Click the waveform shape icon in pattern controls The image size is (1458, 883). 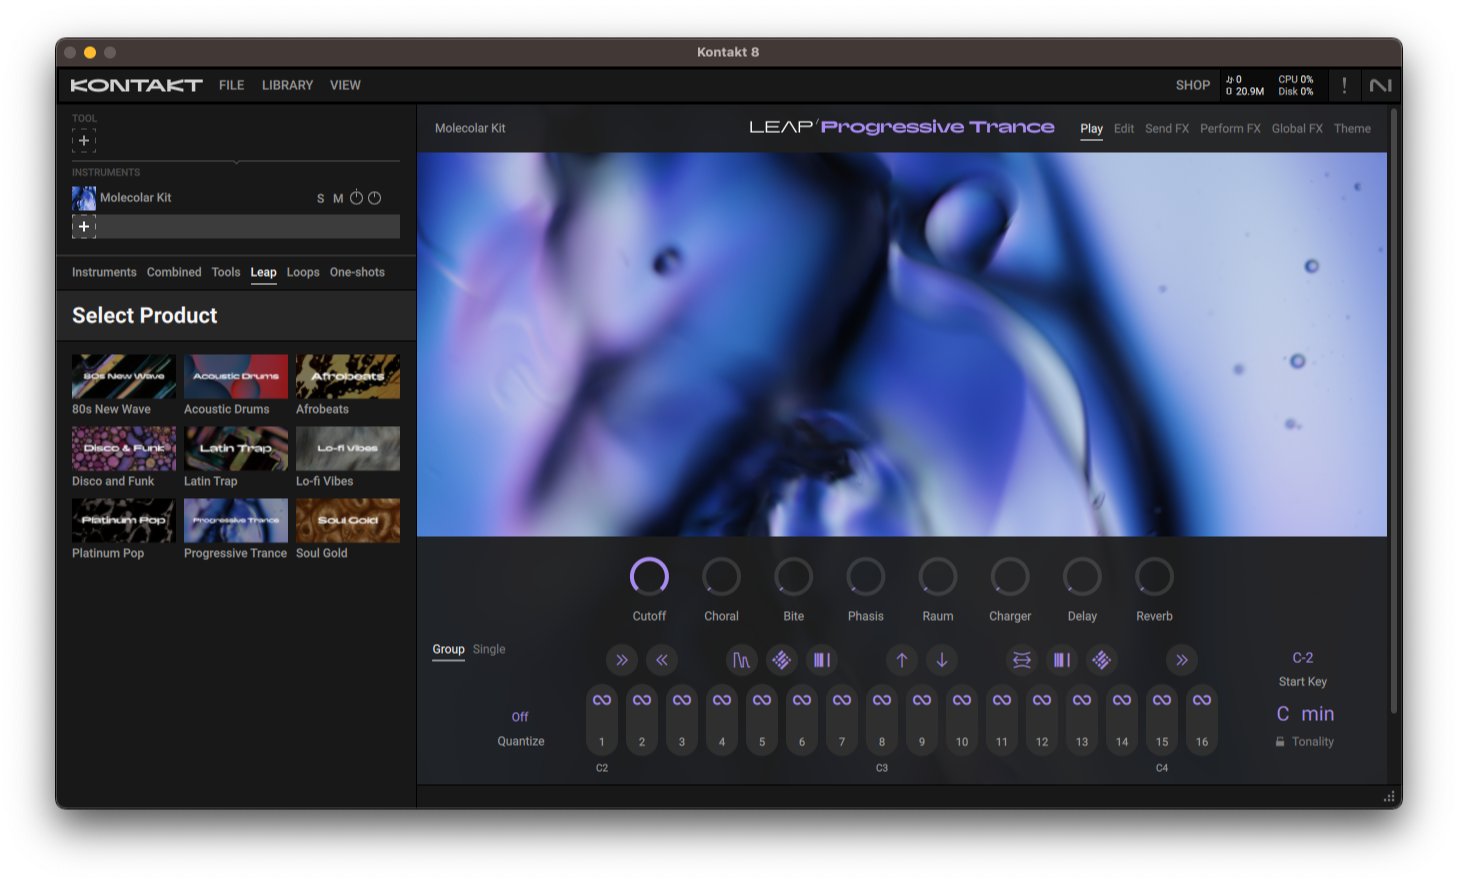point(741,660)
